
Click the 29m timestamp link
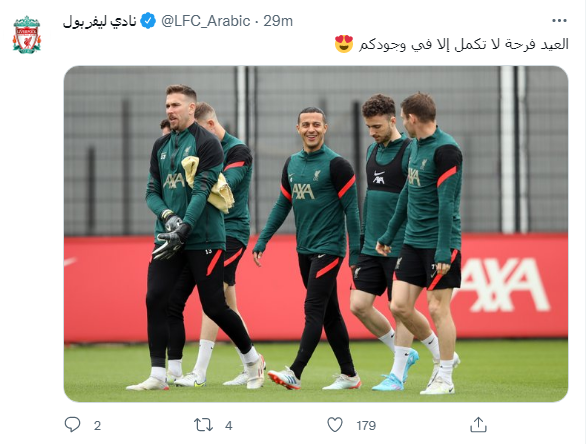coord(278,21)
